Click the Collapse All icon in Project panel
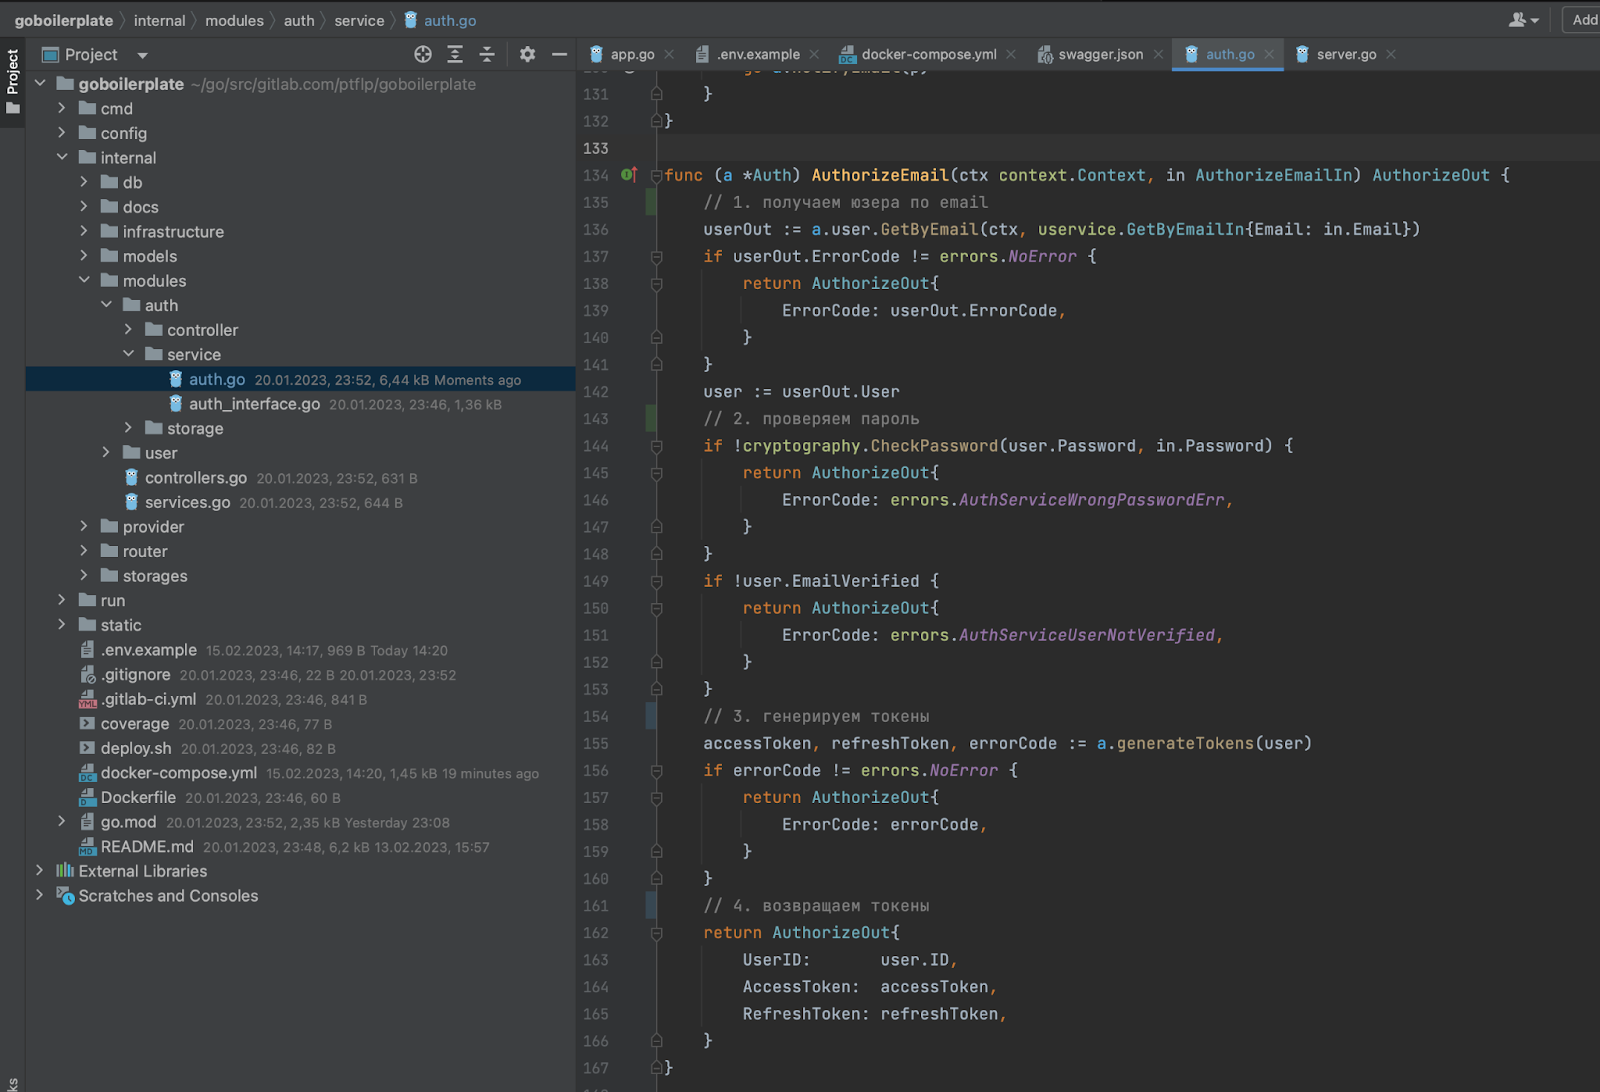 point(487,55)
